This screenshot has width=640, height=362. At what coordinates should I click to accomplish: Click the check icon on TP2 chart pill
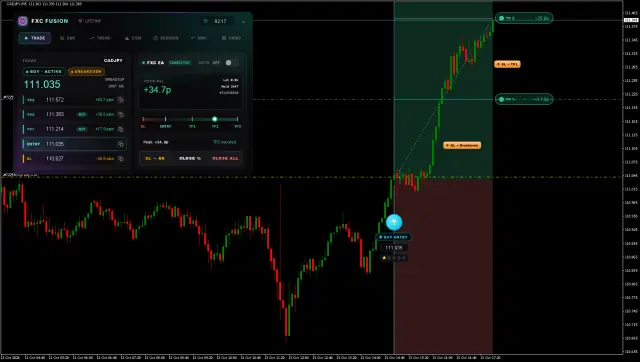(x=502, y=18)
